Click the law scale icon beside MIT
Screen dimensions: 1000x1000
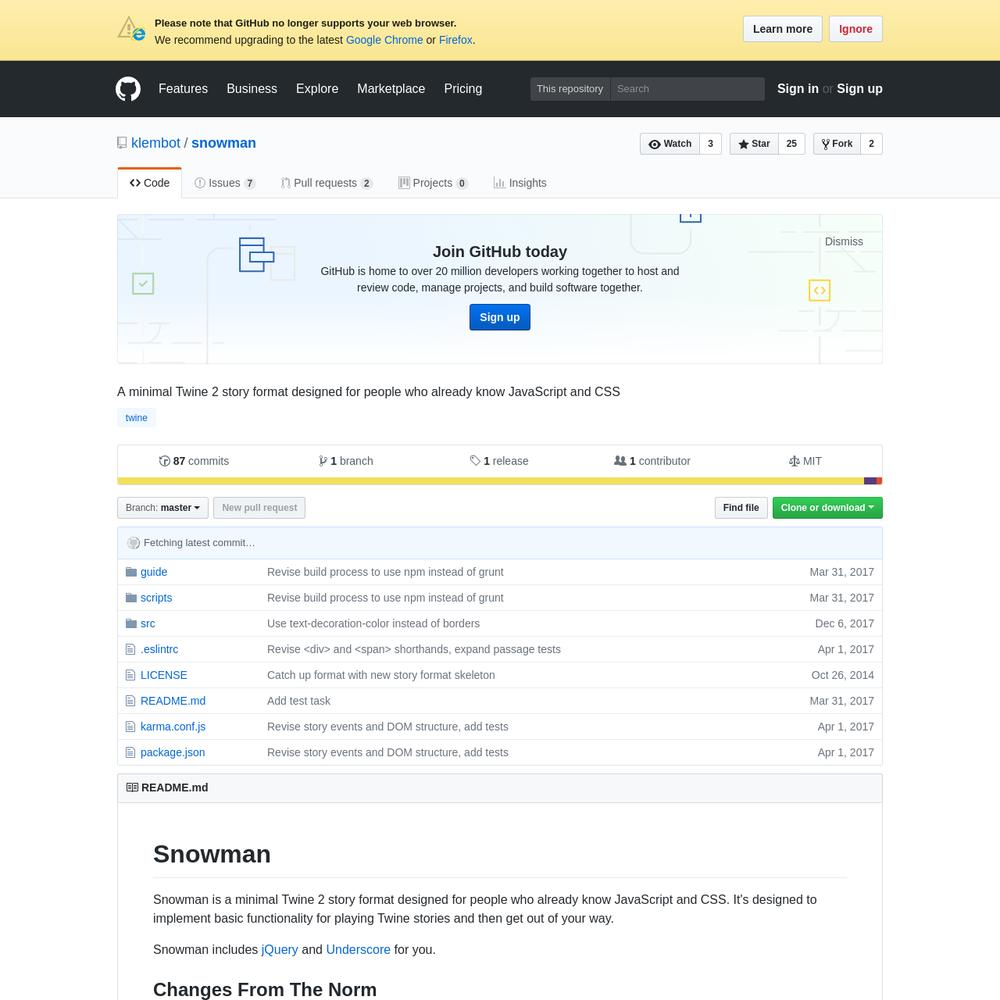coord(794,461)
